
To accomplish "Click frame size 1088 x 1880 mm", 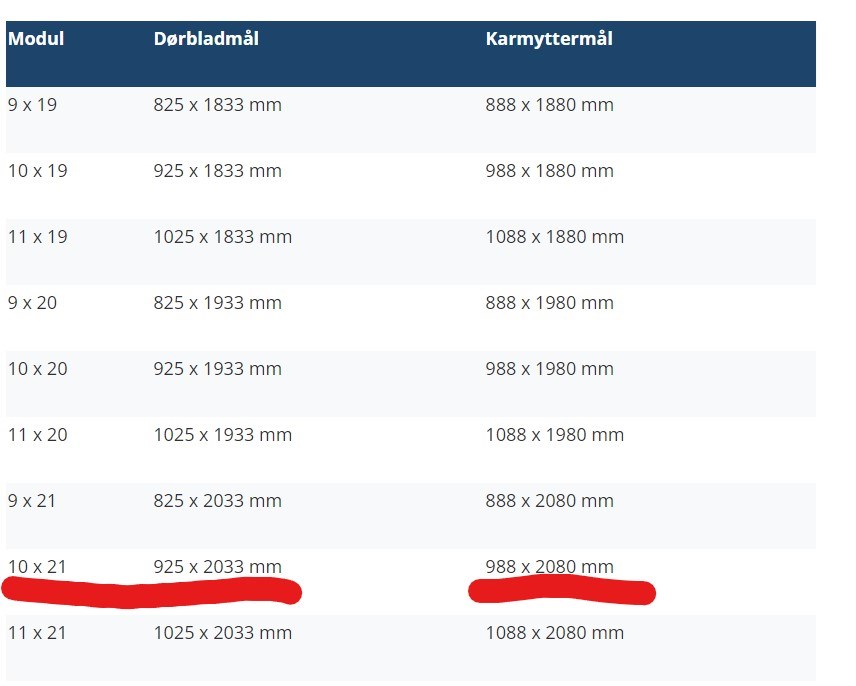I will pyautogui.click(x=554, y=237).
